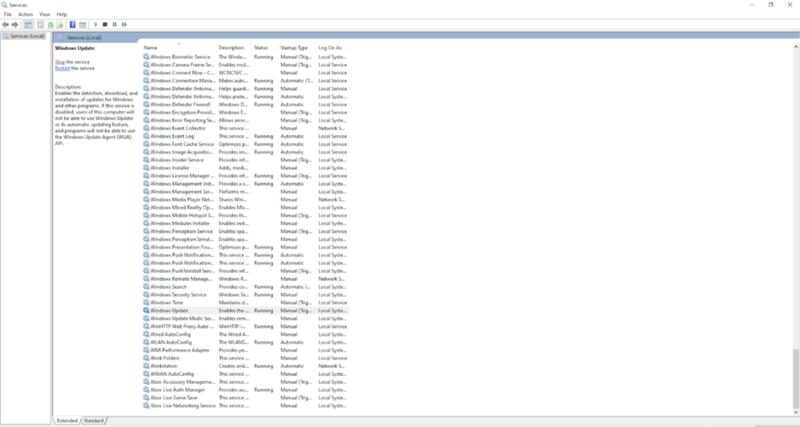Screen dimensions: 800x427
Task: Click the Windows Biometric Service gear icon
Action: (x=146, y=57)
